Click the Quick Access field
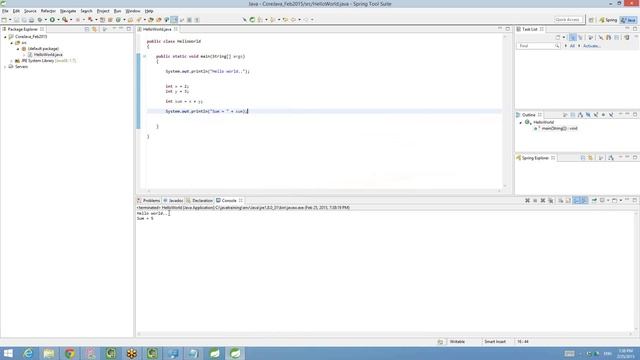 (568, 20)
